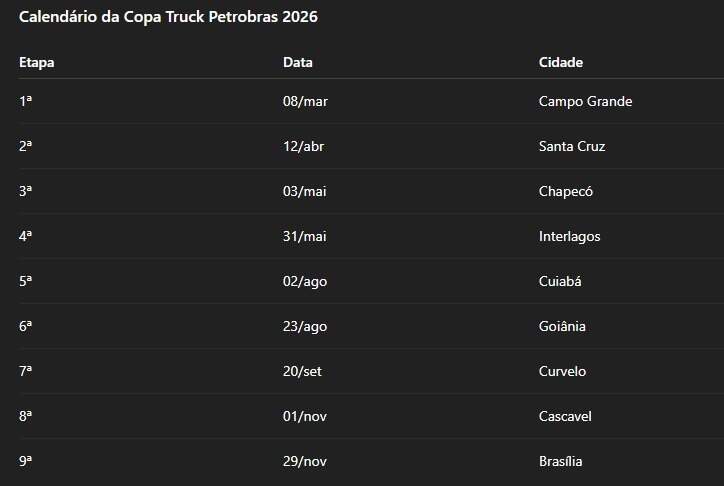Screen dimensions: 724x486
Task: Select the Chapecó city cell
Action: 566,191
